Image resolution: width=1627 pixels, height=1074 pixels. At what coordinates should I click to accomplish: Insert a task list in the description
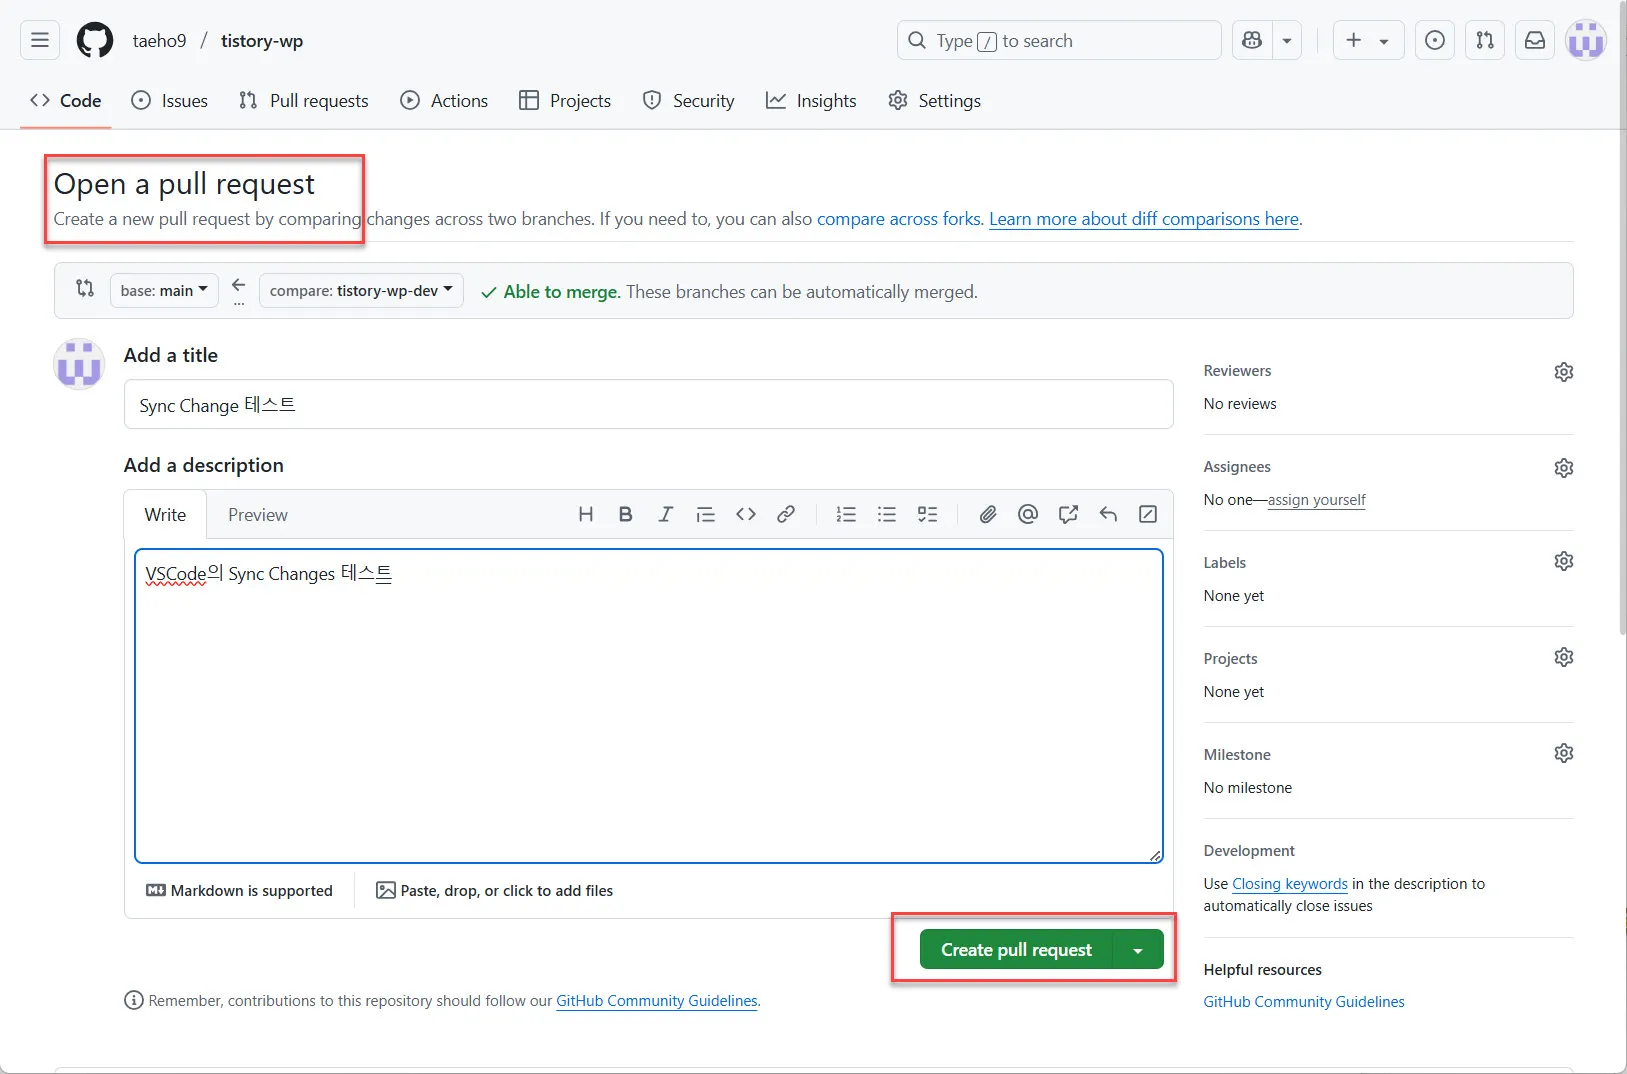pyautogui.click(x=927, y=514)
